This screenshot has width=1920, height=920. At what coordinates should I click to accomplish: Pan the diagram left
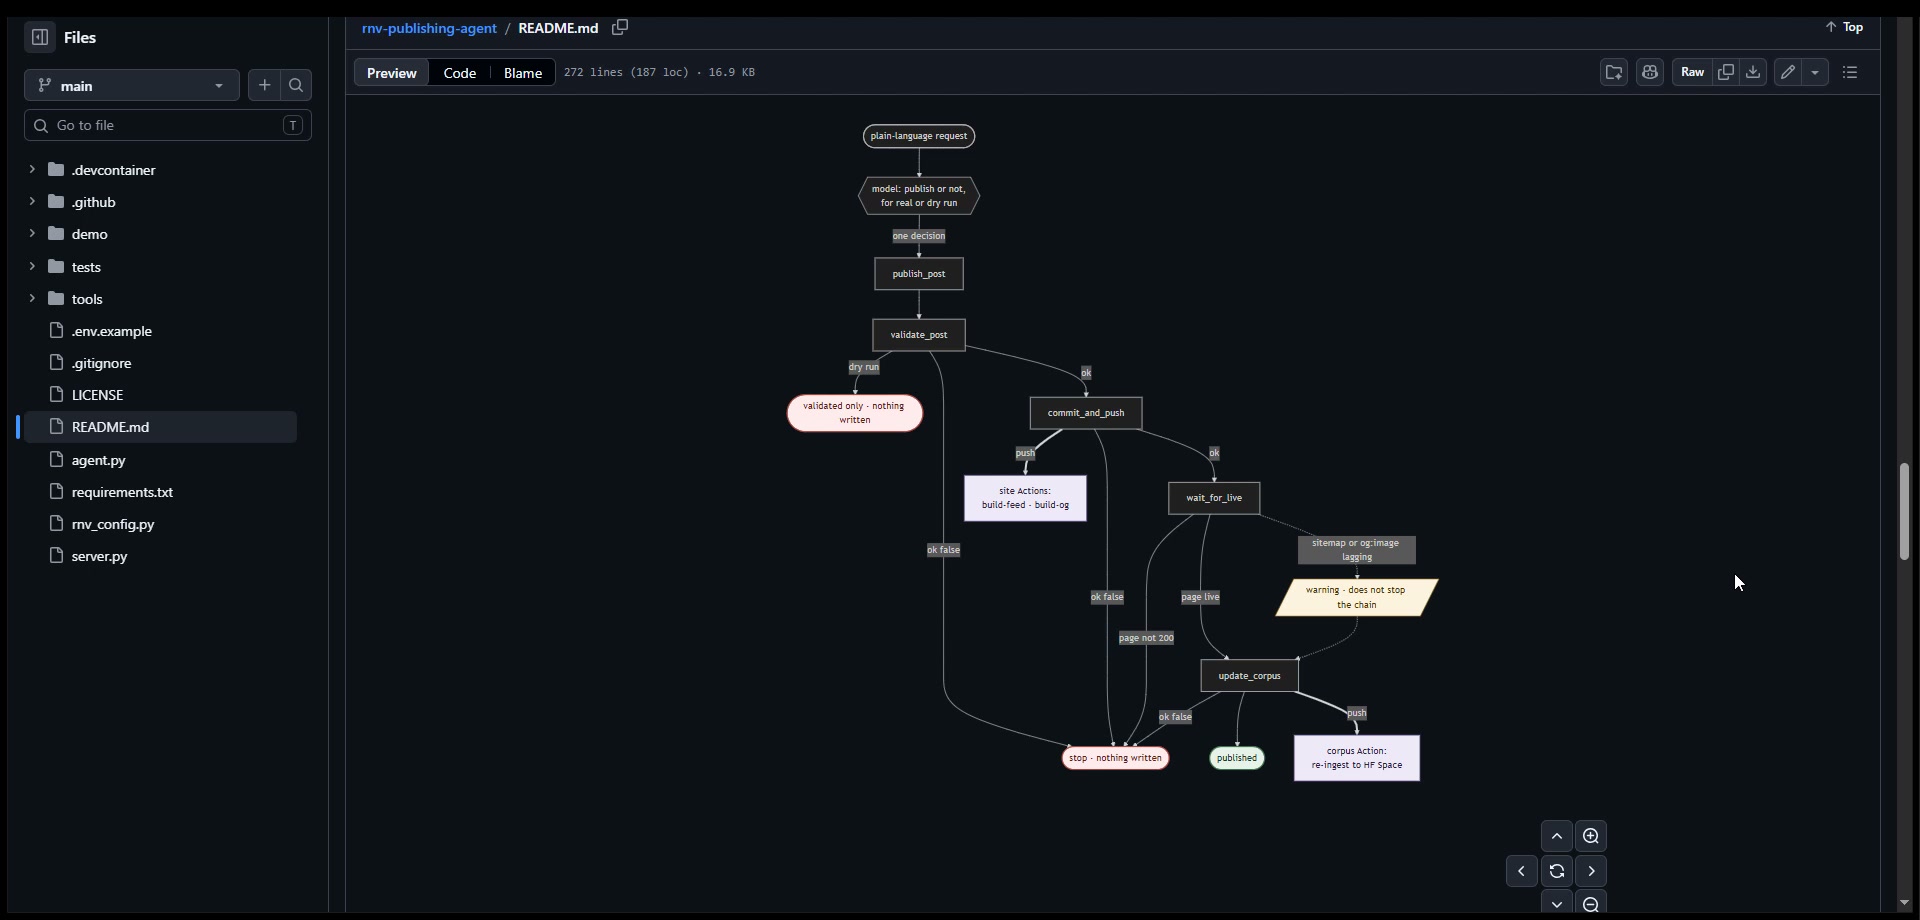[1522, 871]
